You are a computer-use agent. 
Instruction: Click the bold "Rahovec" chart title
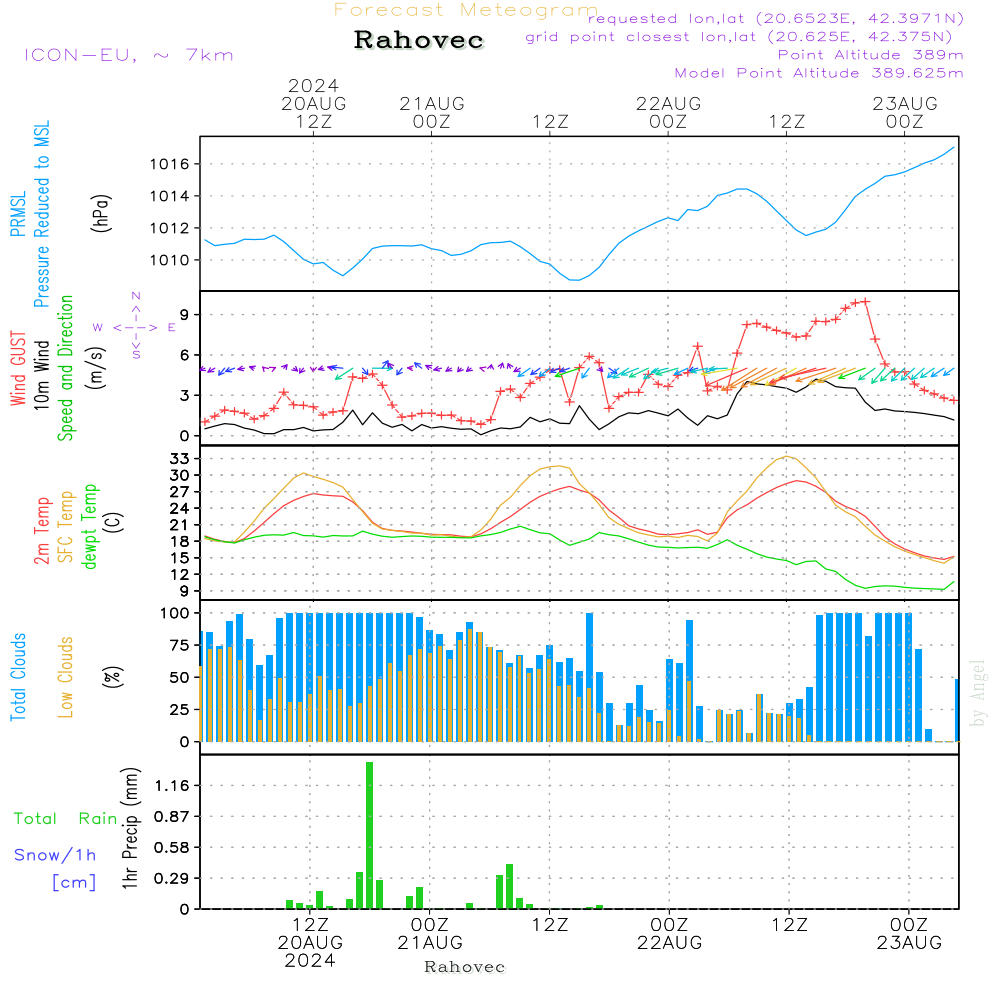coord(419,40)
